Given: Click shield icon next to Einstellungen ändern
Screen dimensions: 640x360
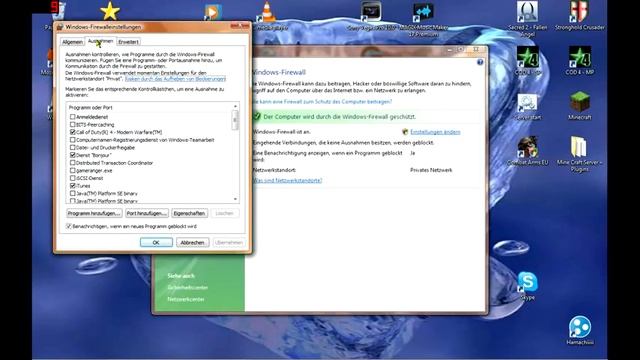Looking at the screenshot, I should (x=405, y=132).
